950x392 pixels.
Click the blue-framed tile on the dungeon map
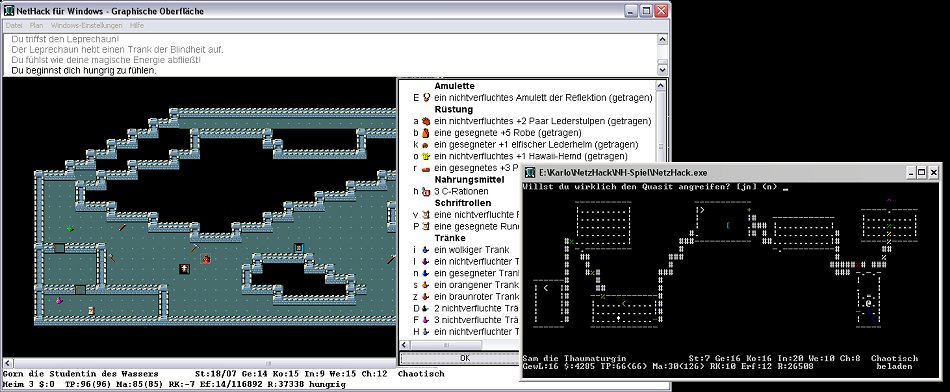point(298,248)
